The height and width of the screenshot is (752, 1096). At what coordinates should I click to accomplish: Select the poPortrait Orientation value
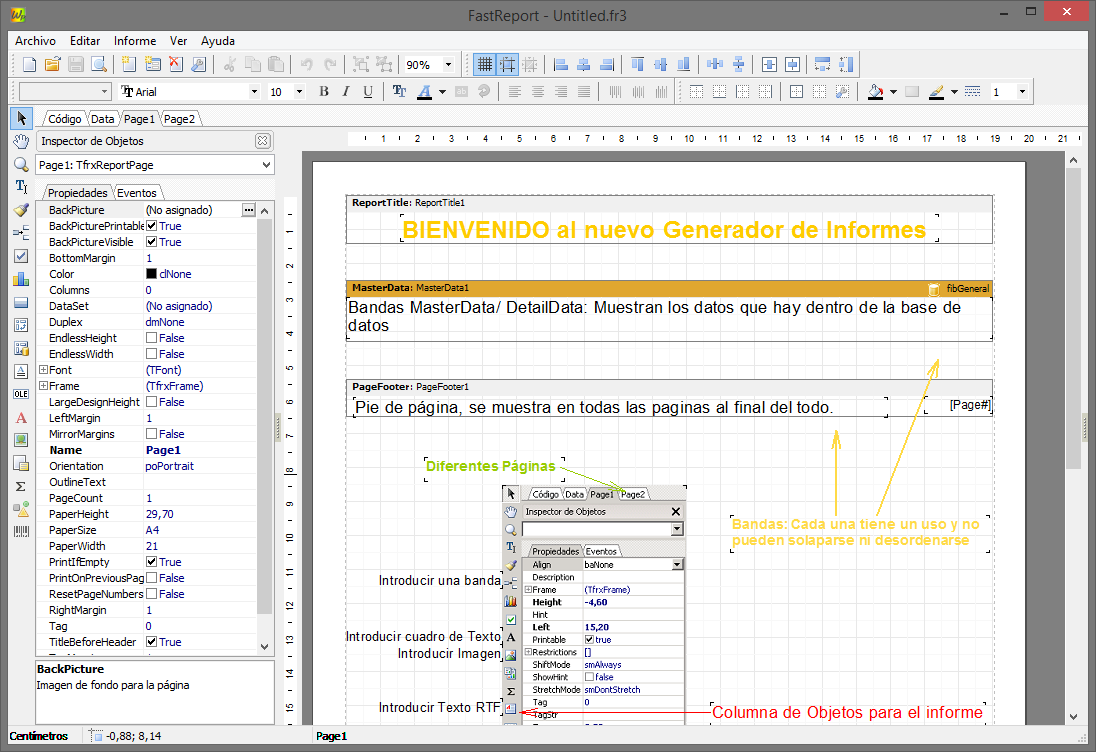[170, 466]
